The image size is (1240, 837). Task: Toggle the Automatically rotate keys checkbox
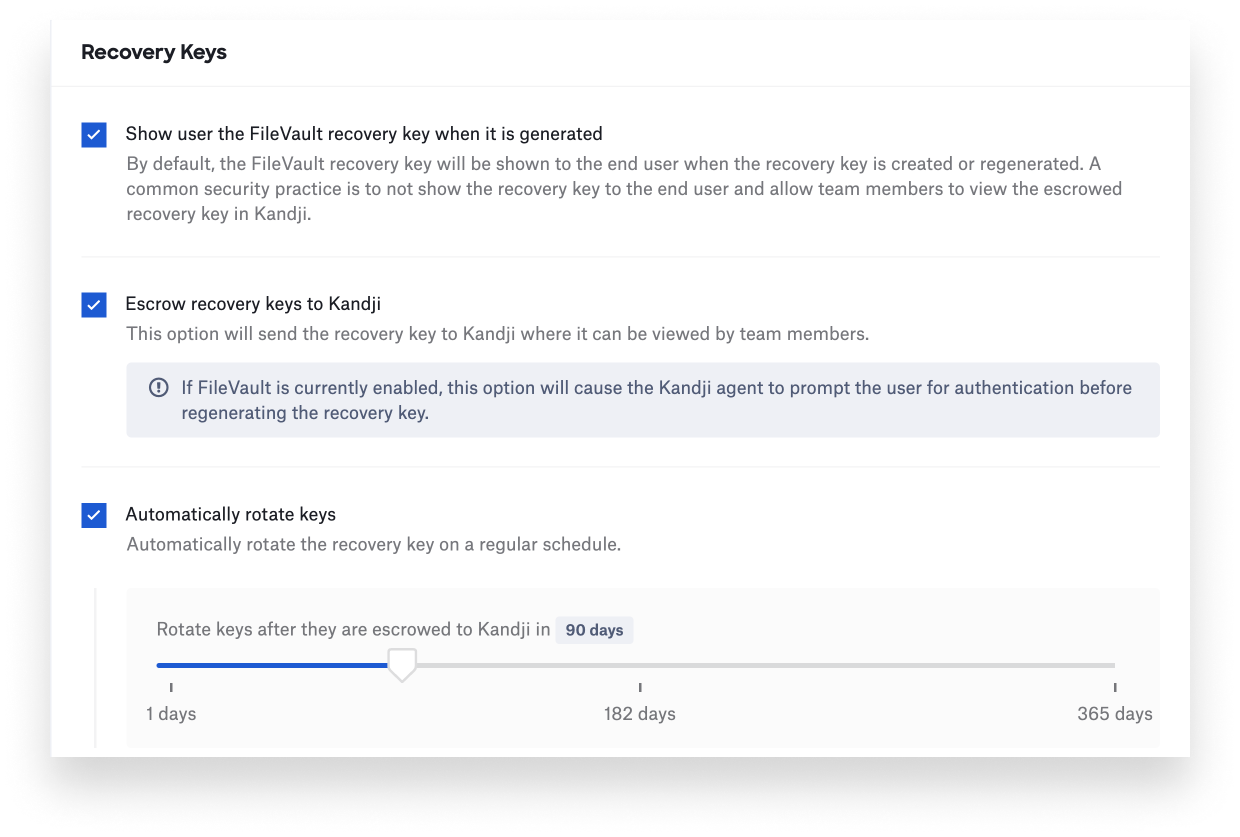point(93,515)
